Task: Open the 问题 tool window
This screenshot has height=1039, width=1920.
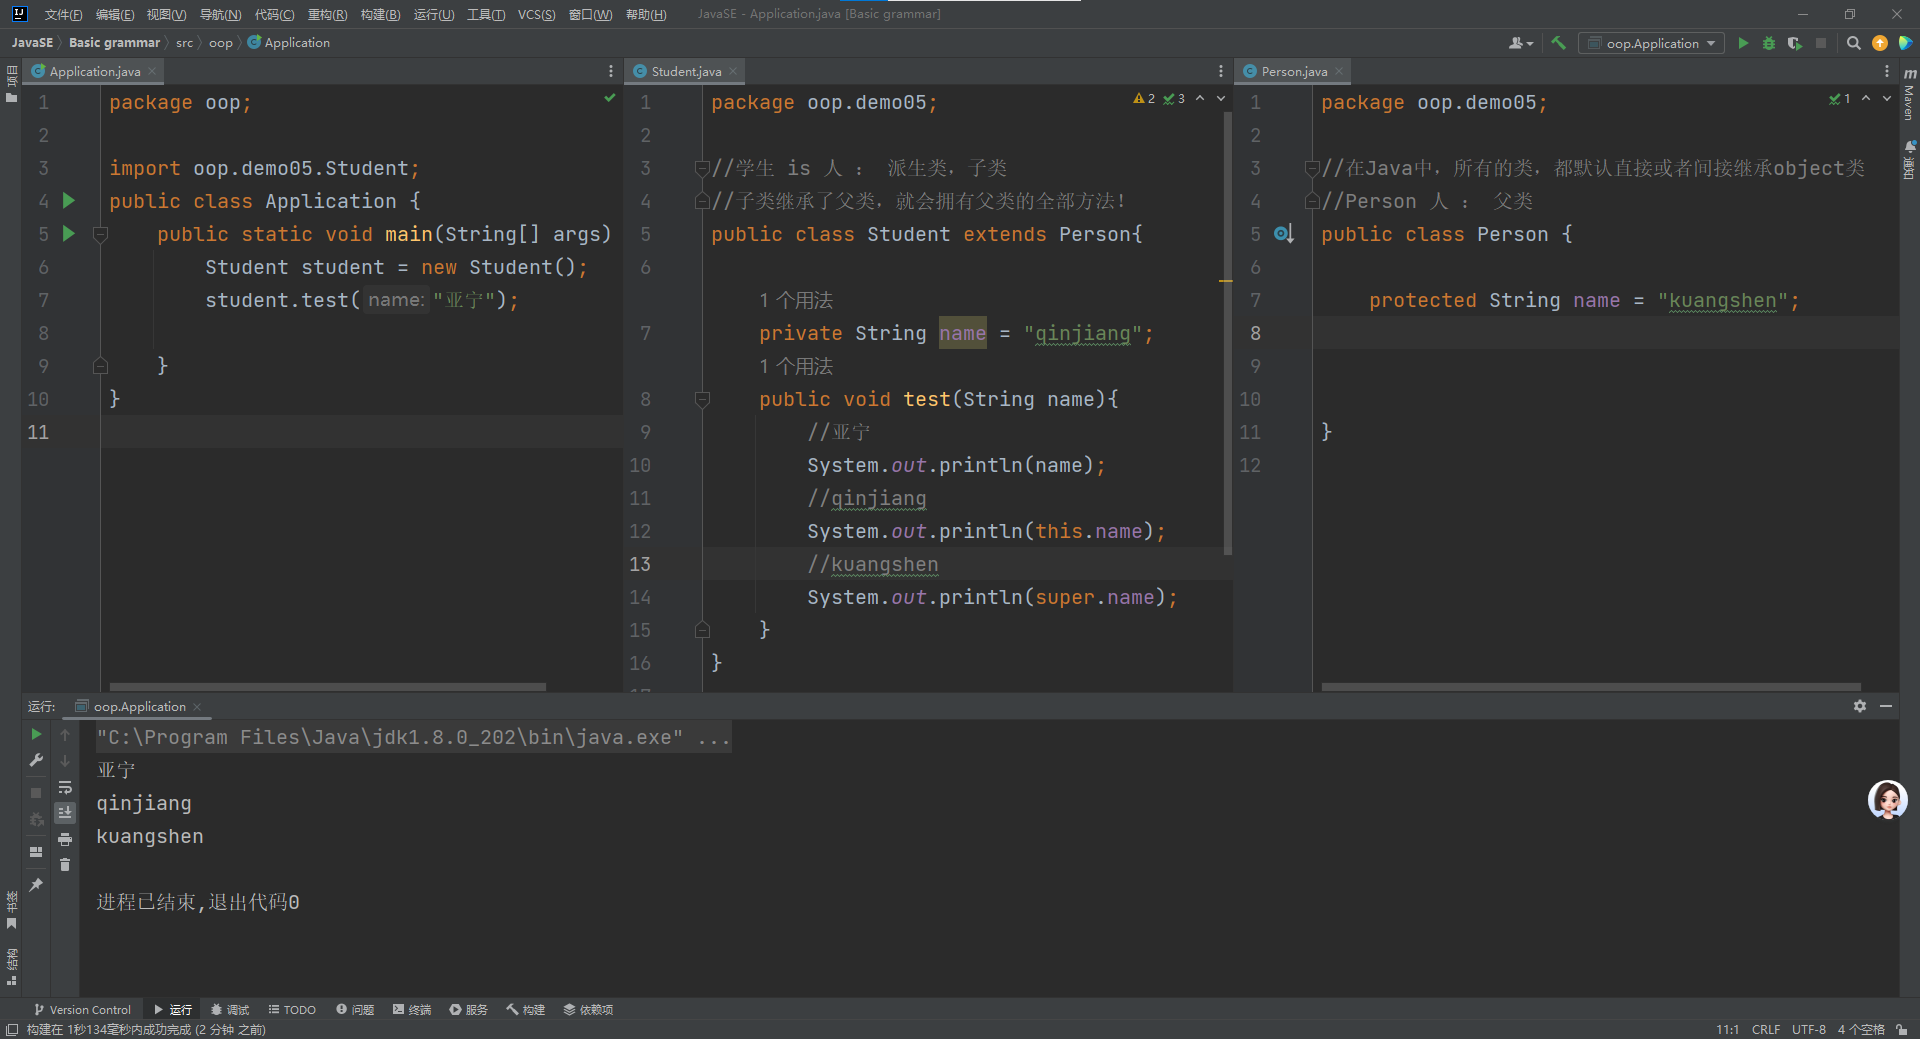Action: coord(355,1010)
